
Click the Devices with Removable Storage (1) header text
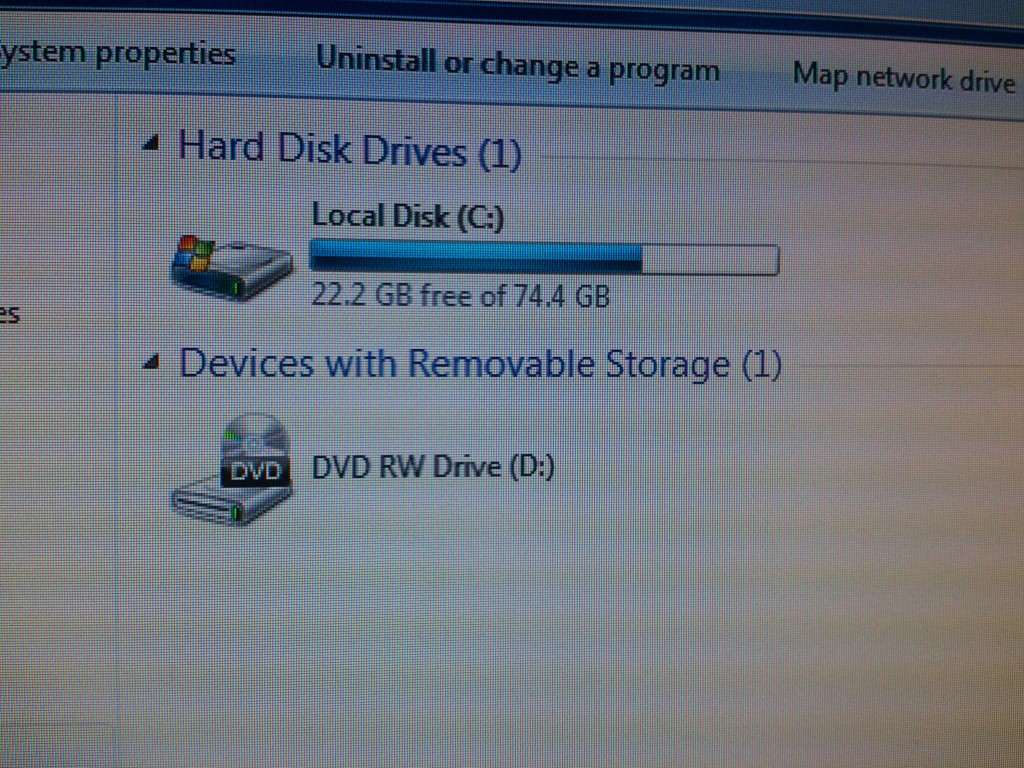pos(480,364)
